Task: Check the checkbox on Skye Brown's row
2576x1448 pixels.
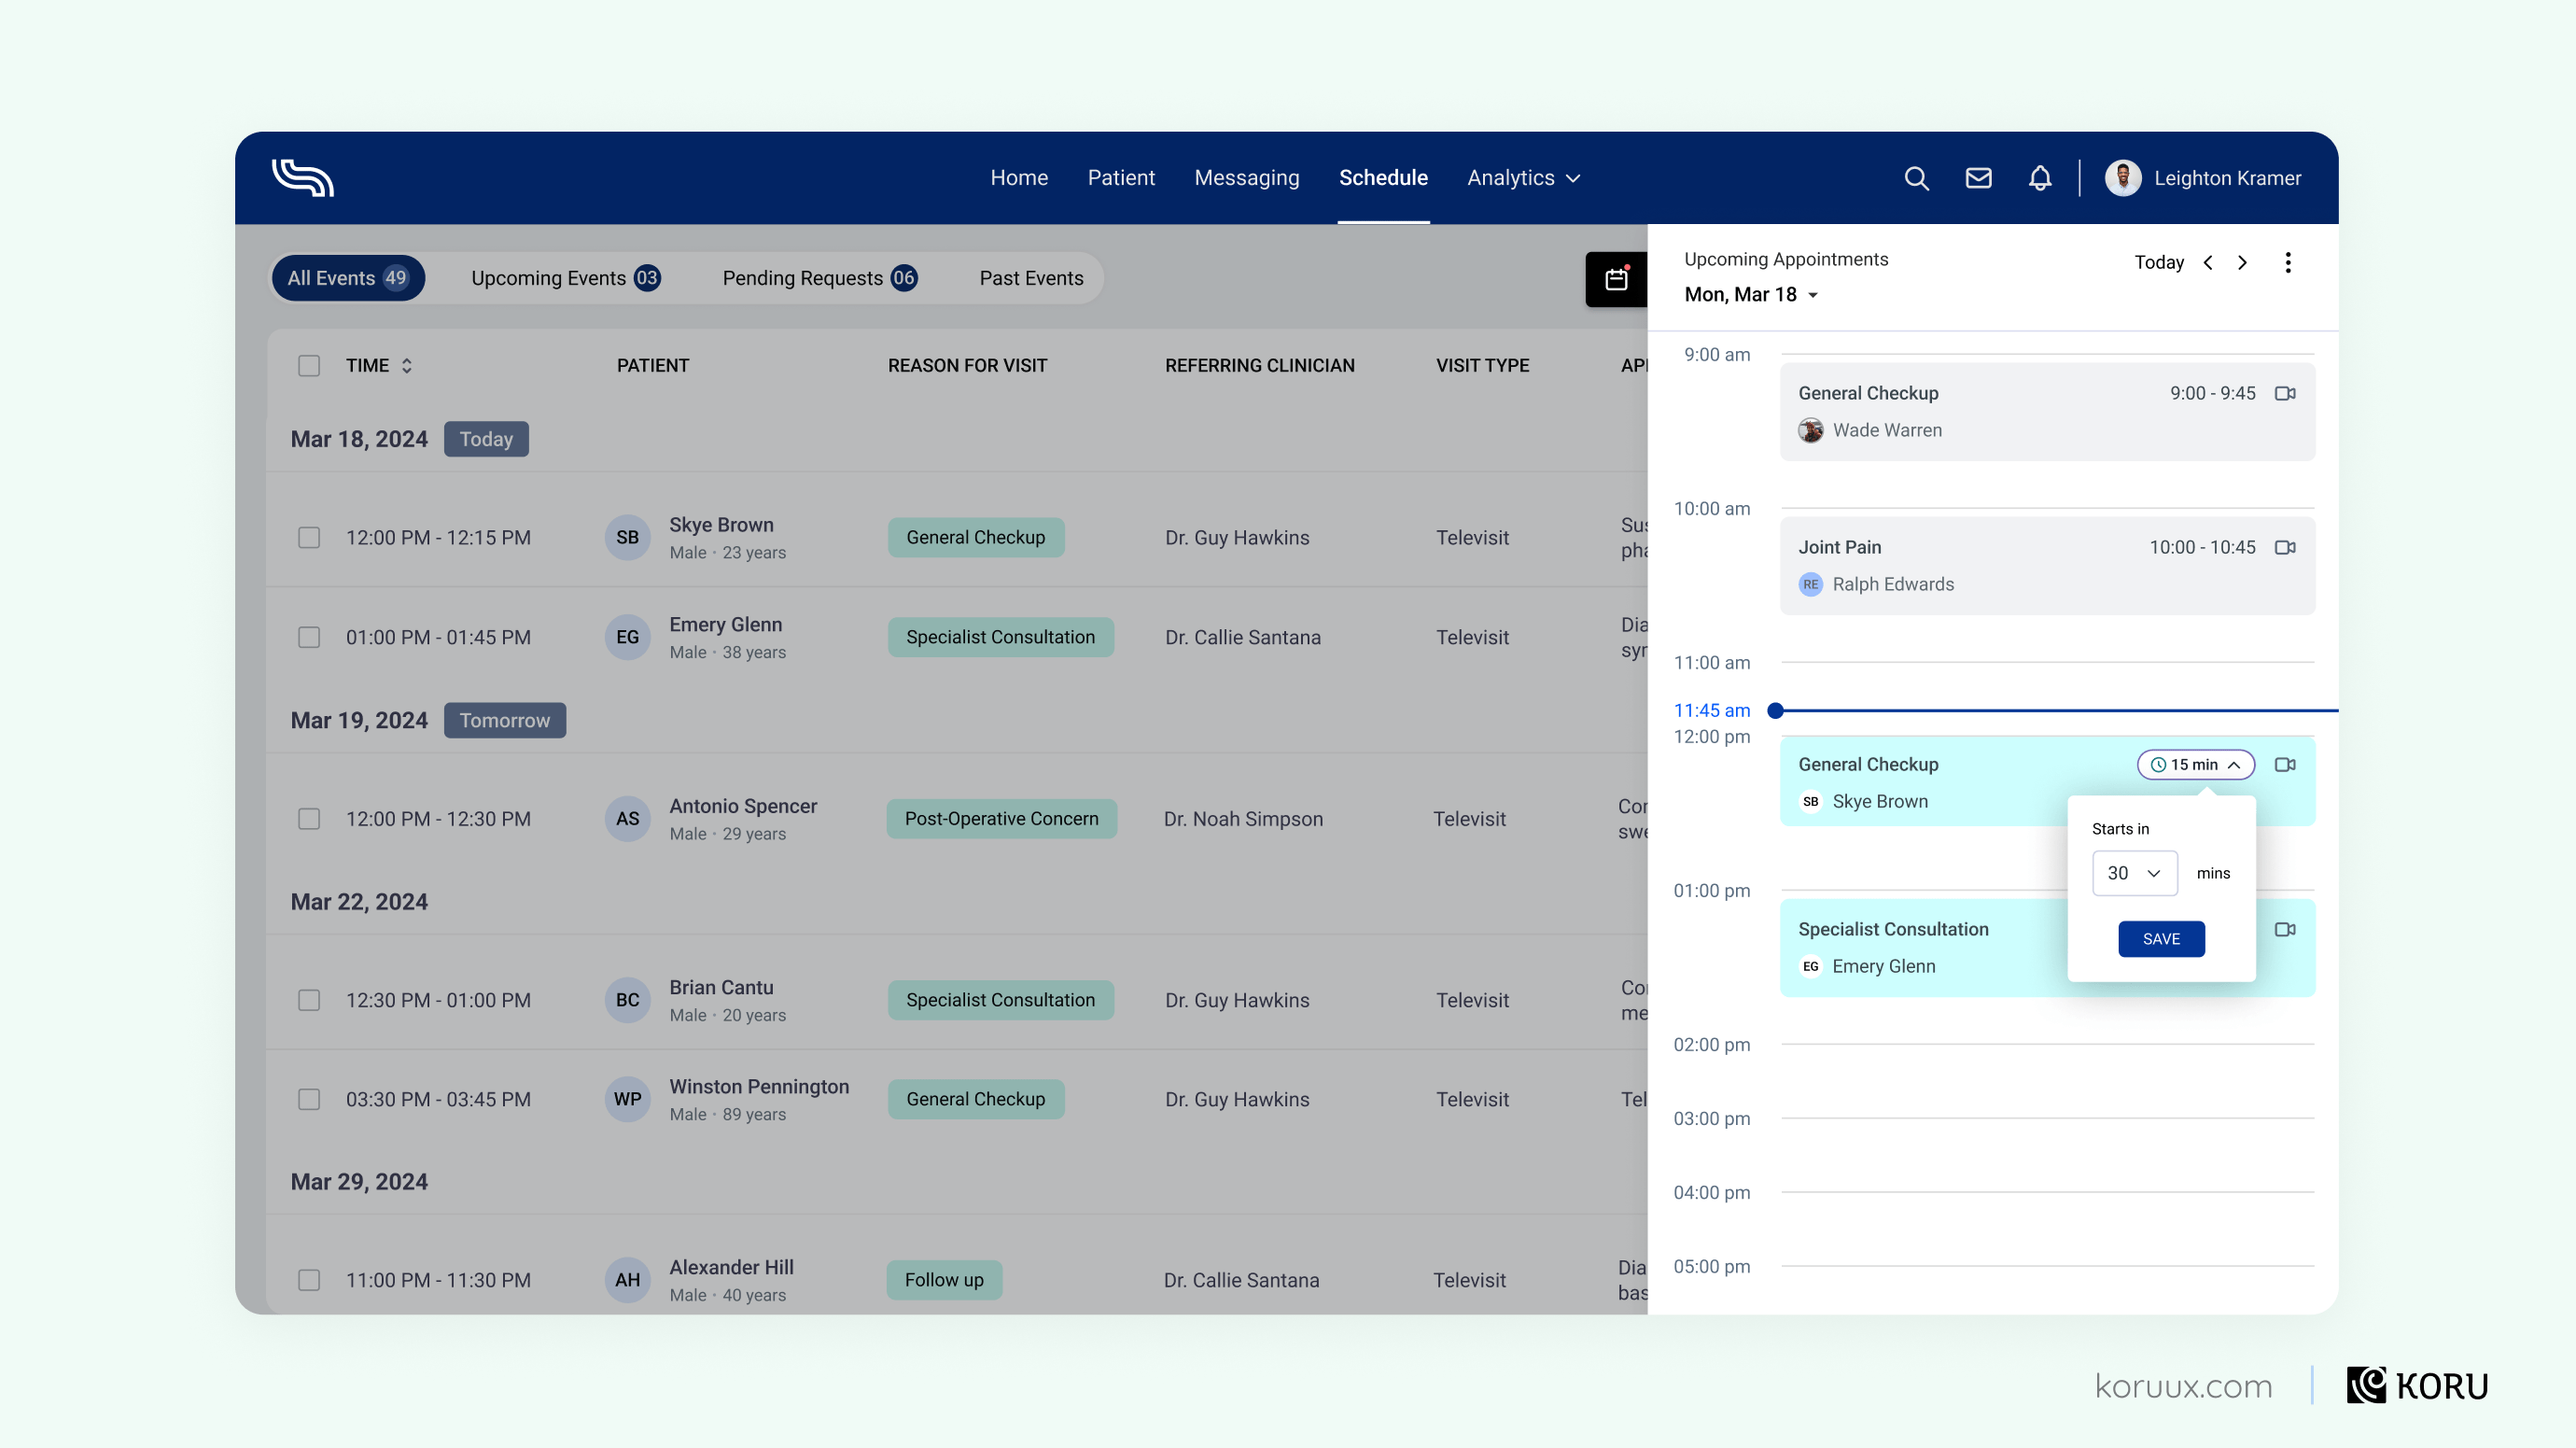Action: [x=309, y=537]
